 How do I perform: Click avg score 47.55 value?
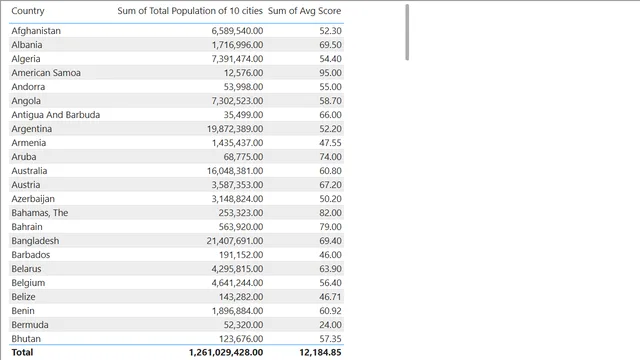pos(330,143)
